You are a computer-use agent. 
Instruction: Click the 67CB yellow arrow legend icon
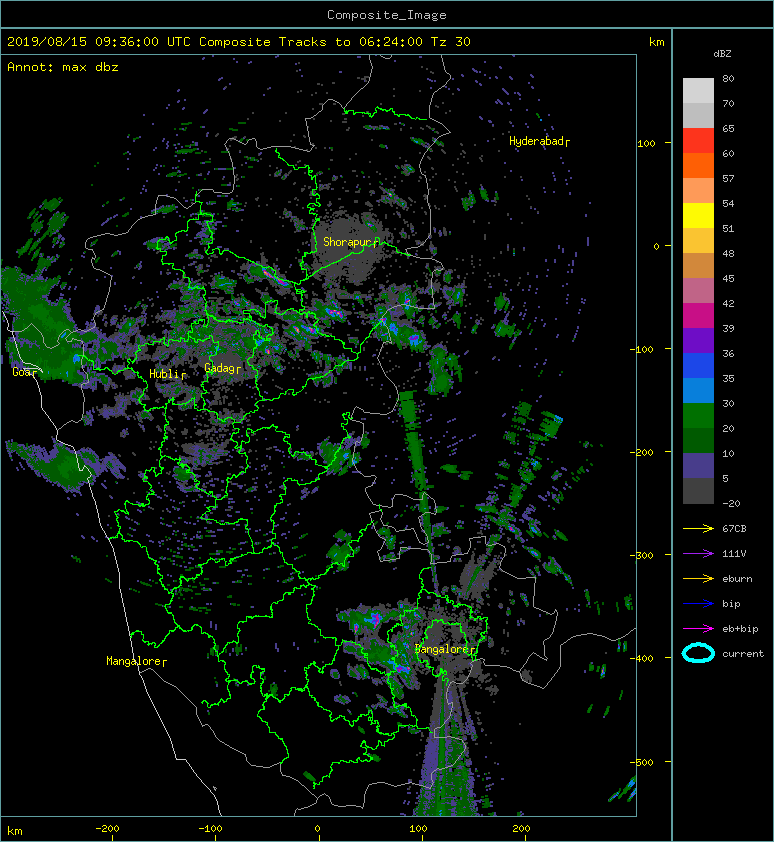(698, 528)
